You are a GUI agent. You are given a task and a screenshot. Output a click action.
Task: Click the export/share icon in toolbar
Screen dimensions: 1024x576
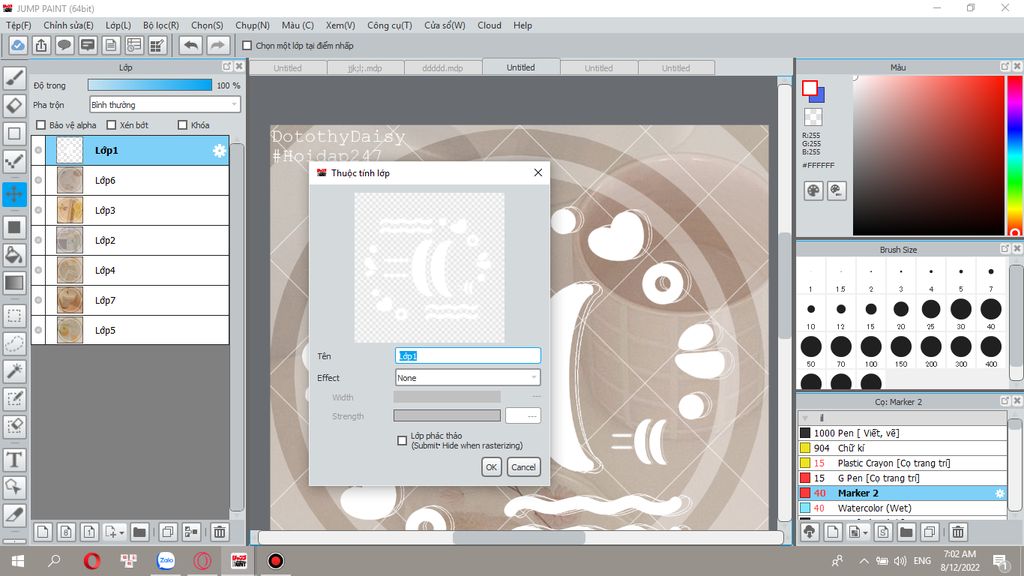pyautogui.click(x=41, y=45)
